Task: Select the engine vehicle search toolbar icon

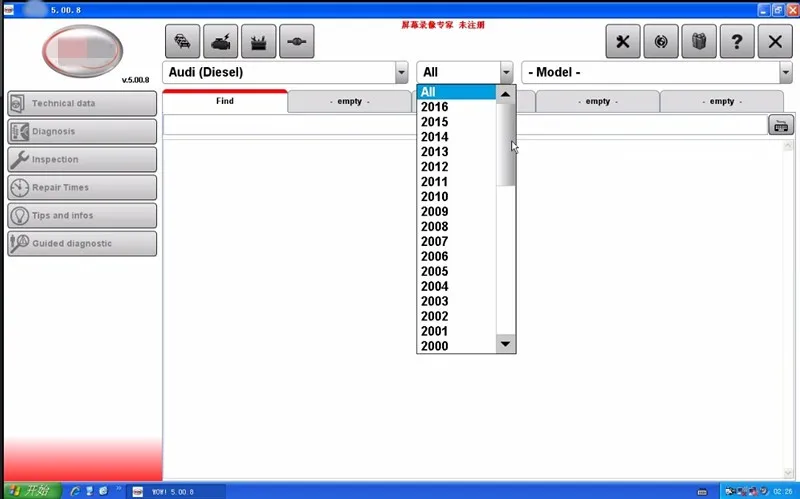Action: point(220,41)
